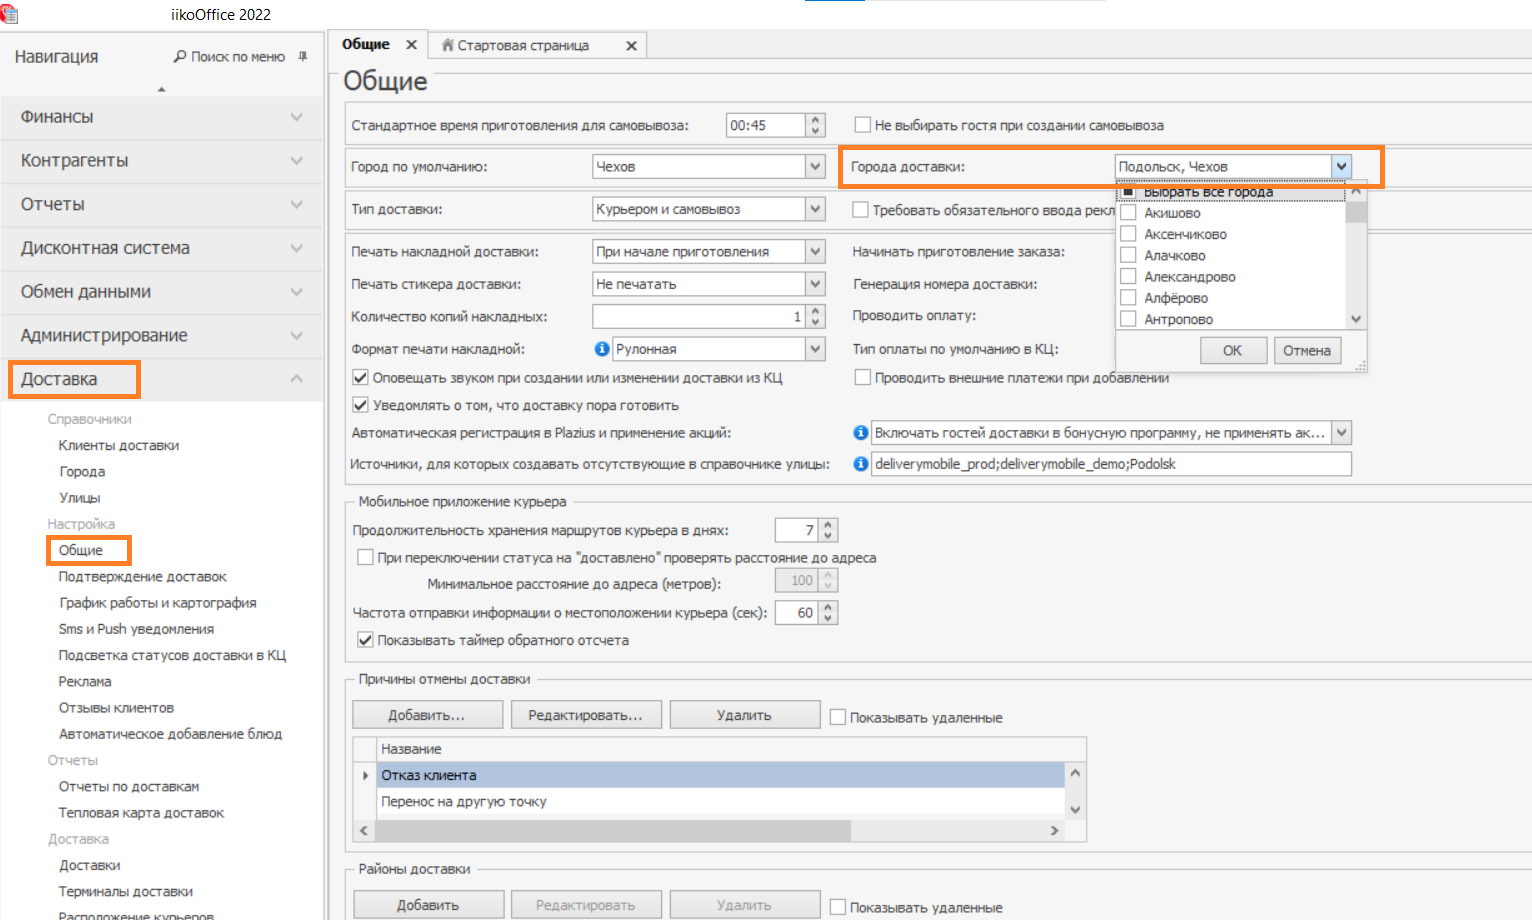Toggle Выбрать все города checkbox

pyautogui.click(x=1128, y=192)
